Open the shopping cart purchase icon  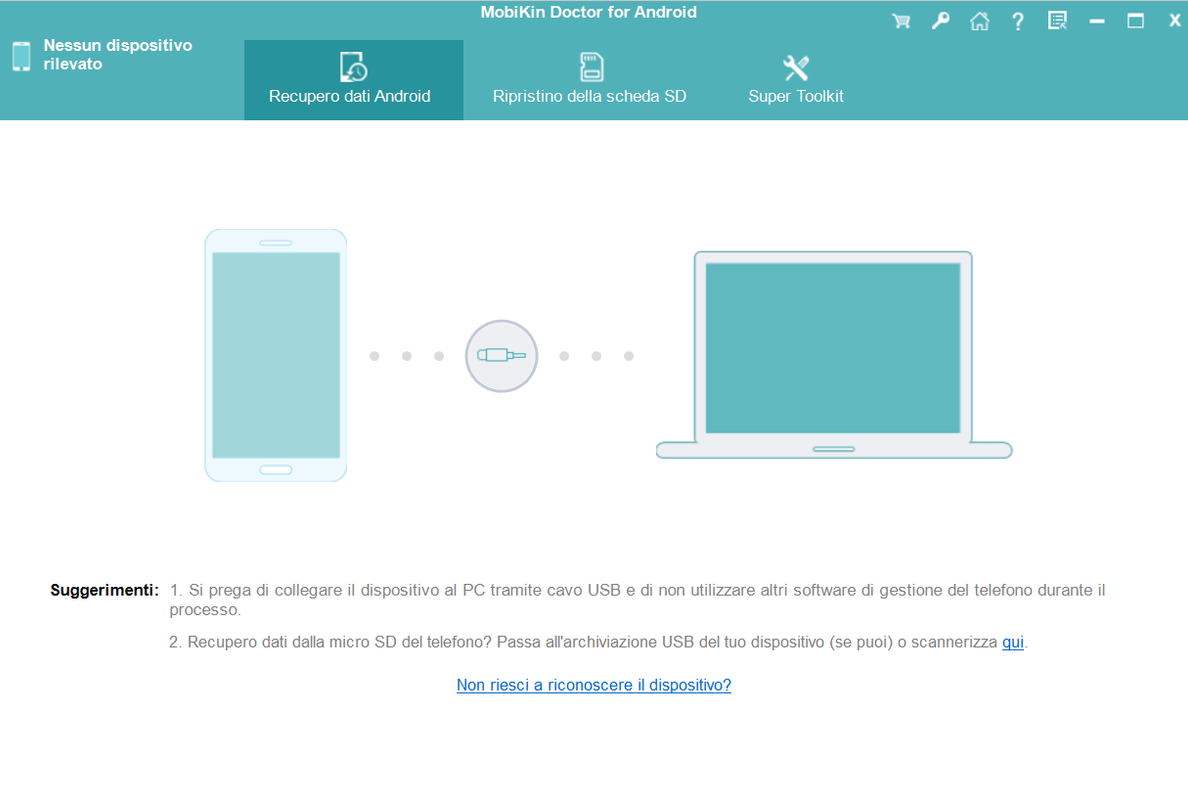(901, 21)
